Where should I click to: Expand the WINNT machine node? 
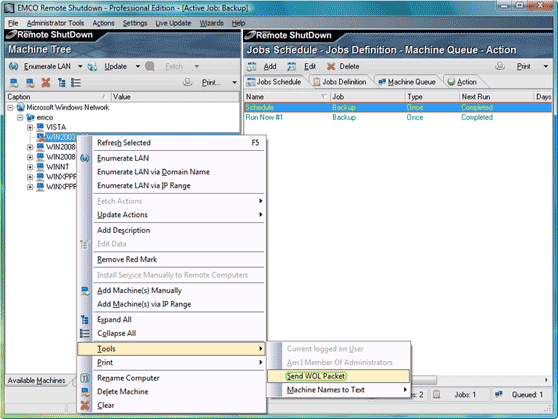click(30, 167)
